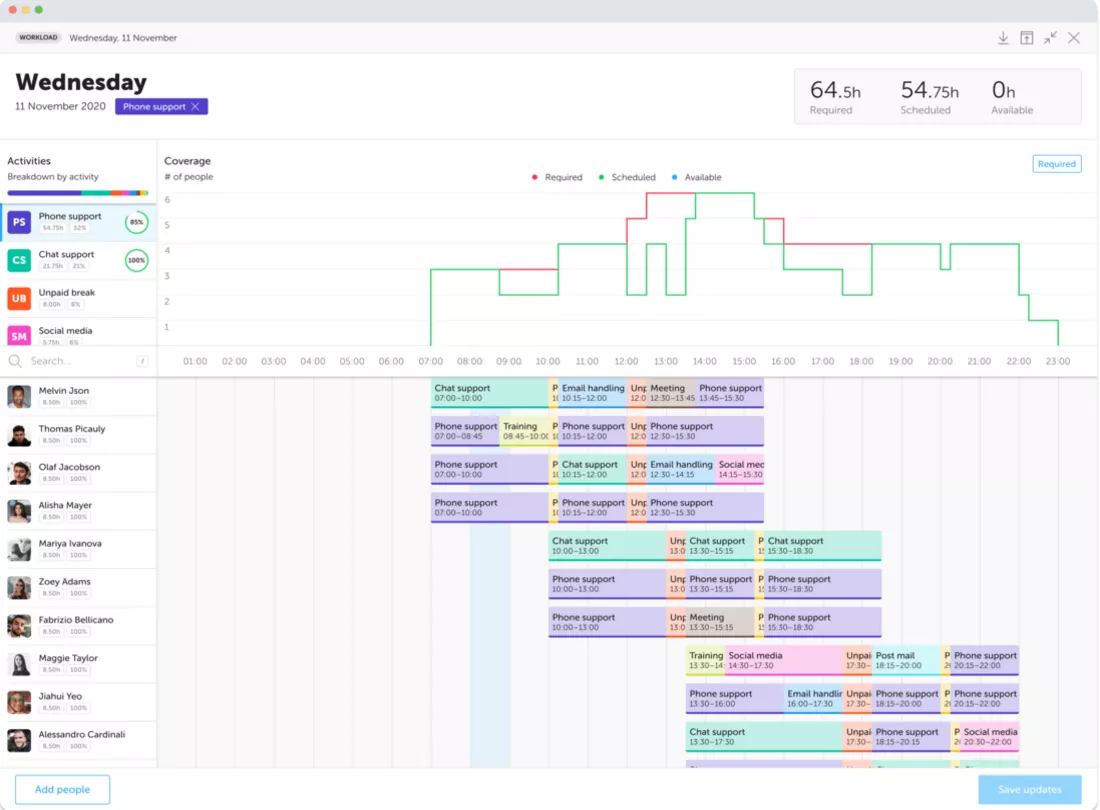The image size is (1100, 810).
Task: Click the SM Social media icon
Action: [19, 336]
